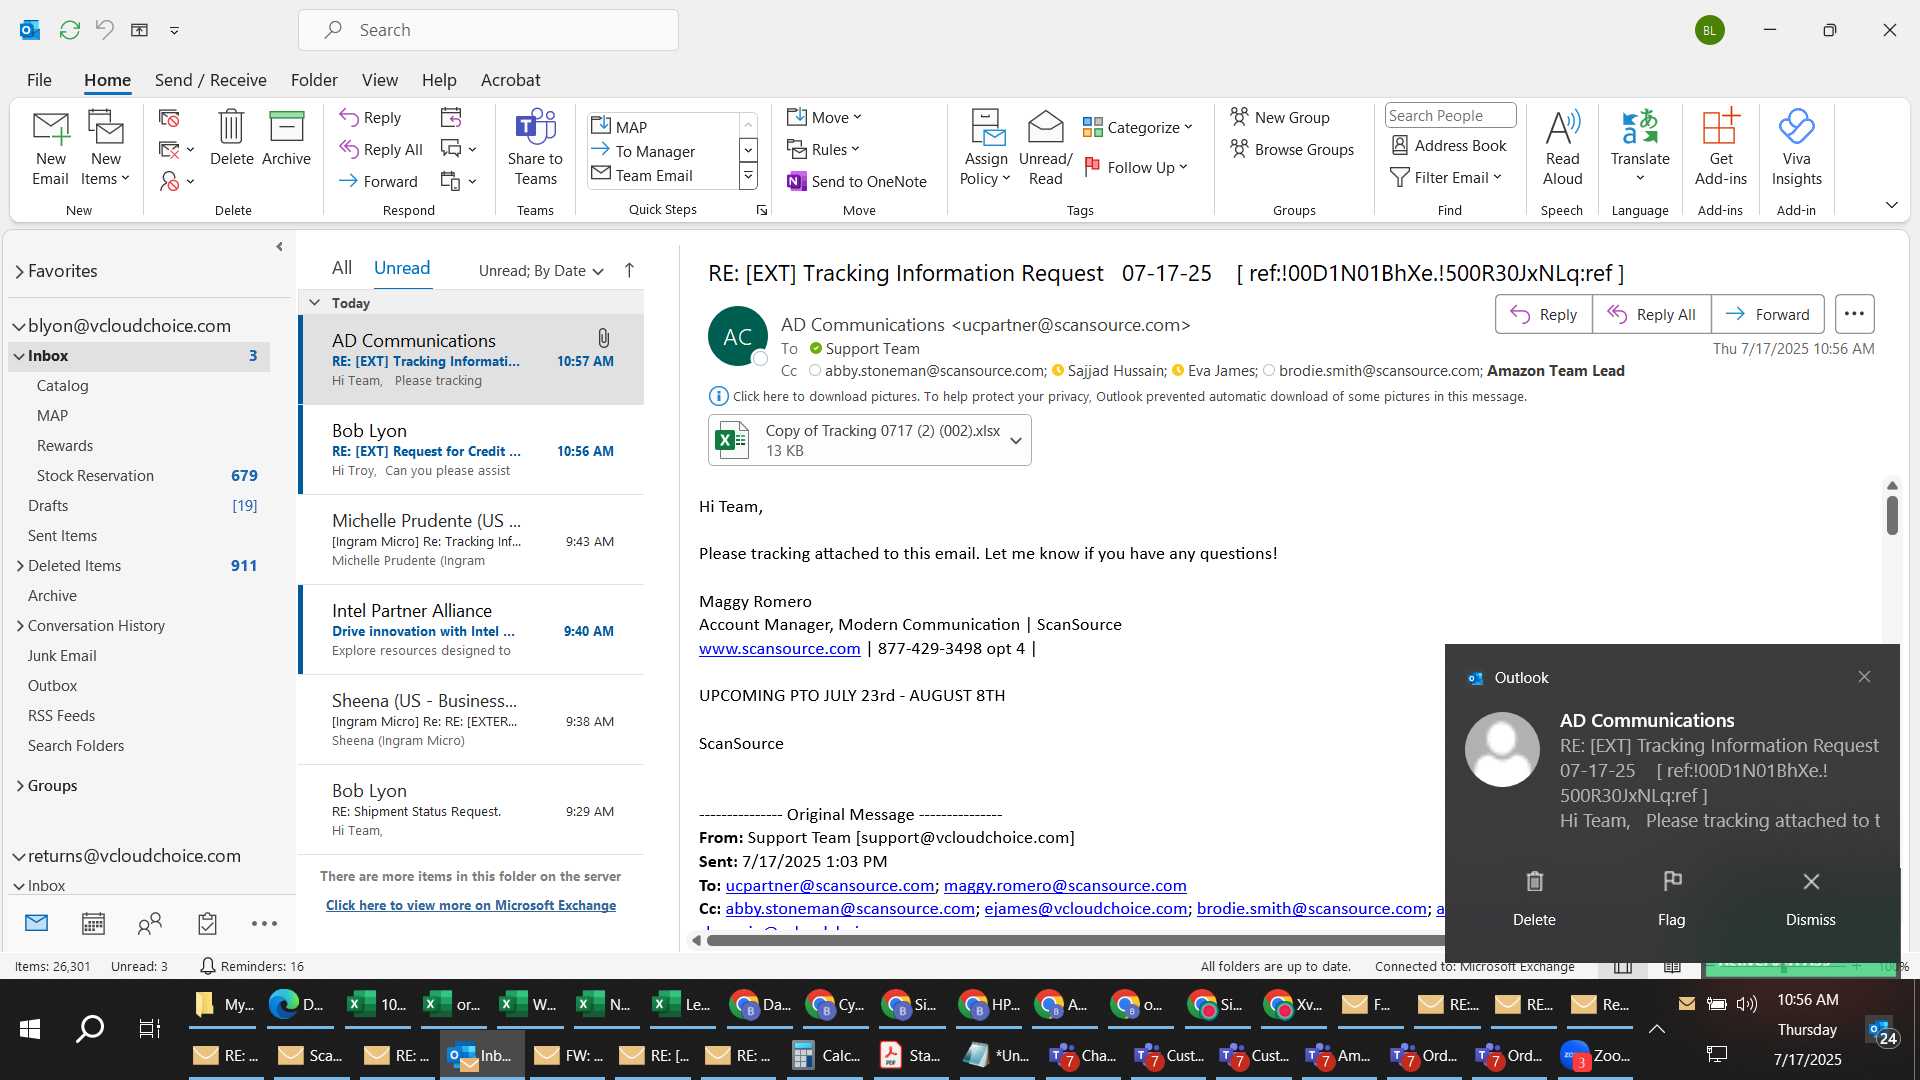Expand the Conversation History folder
1920x1080 pixels.
[20, 626]
